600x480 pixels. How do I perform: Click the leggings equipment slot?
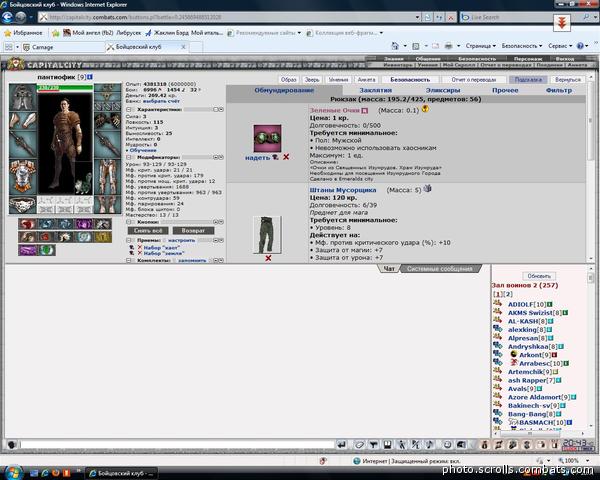coord(107,176)
